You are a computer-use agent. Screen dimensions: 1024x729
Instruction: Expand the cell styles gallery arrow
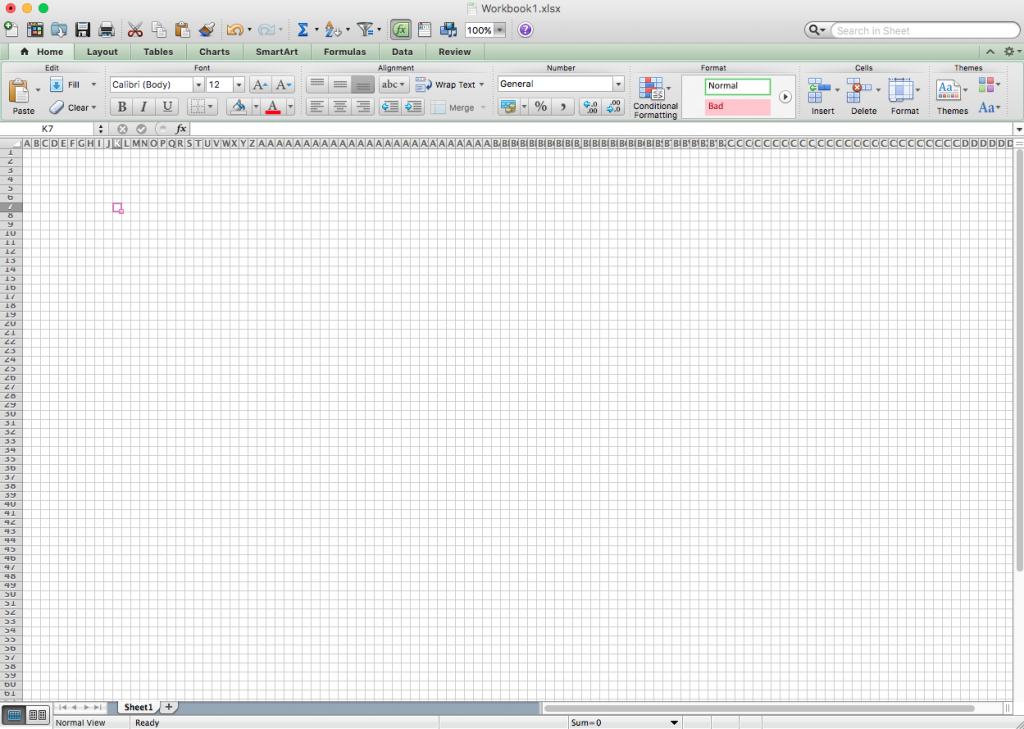pyautogui.click(x=785, y=97)
